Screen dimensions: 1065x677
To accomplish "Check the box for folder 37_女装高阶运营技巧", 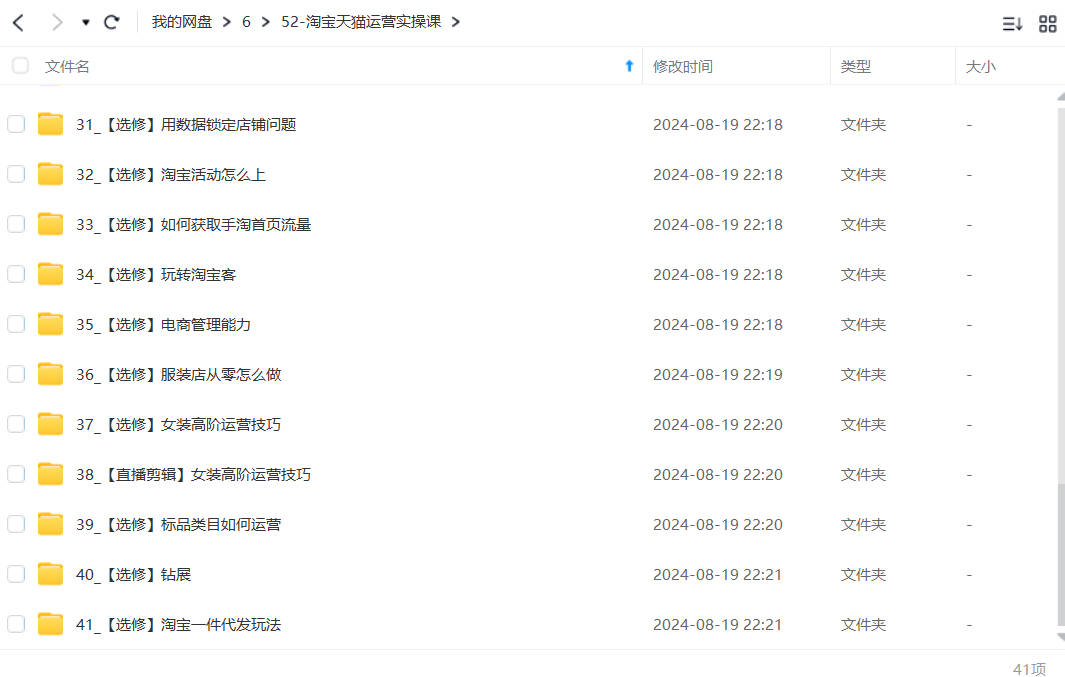I will click(x=16, y=424).
